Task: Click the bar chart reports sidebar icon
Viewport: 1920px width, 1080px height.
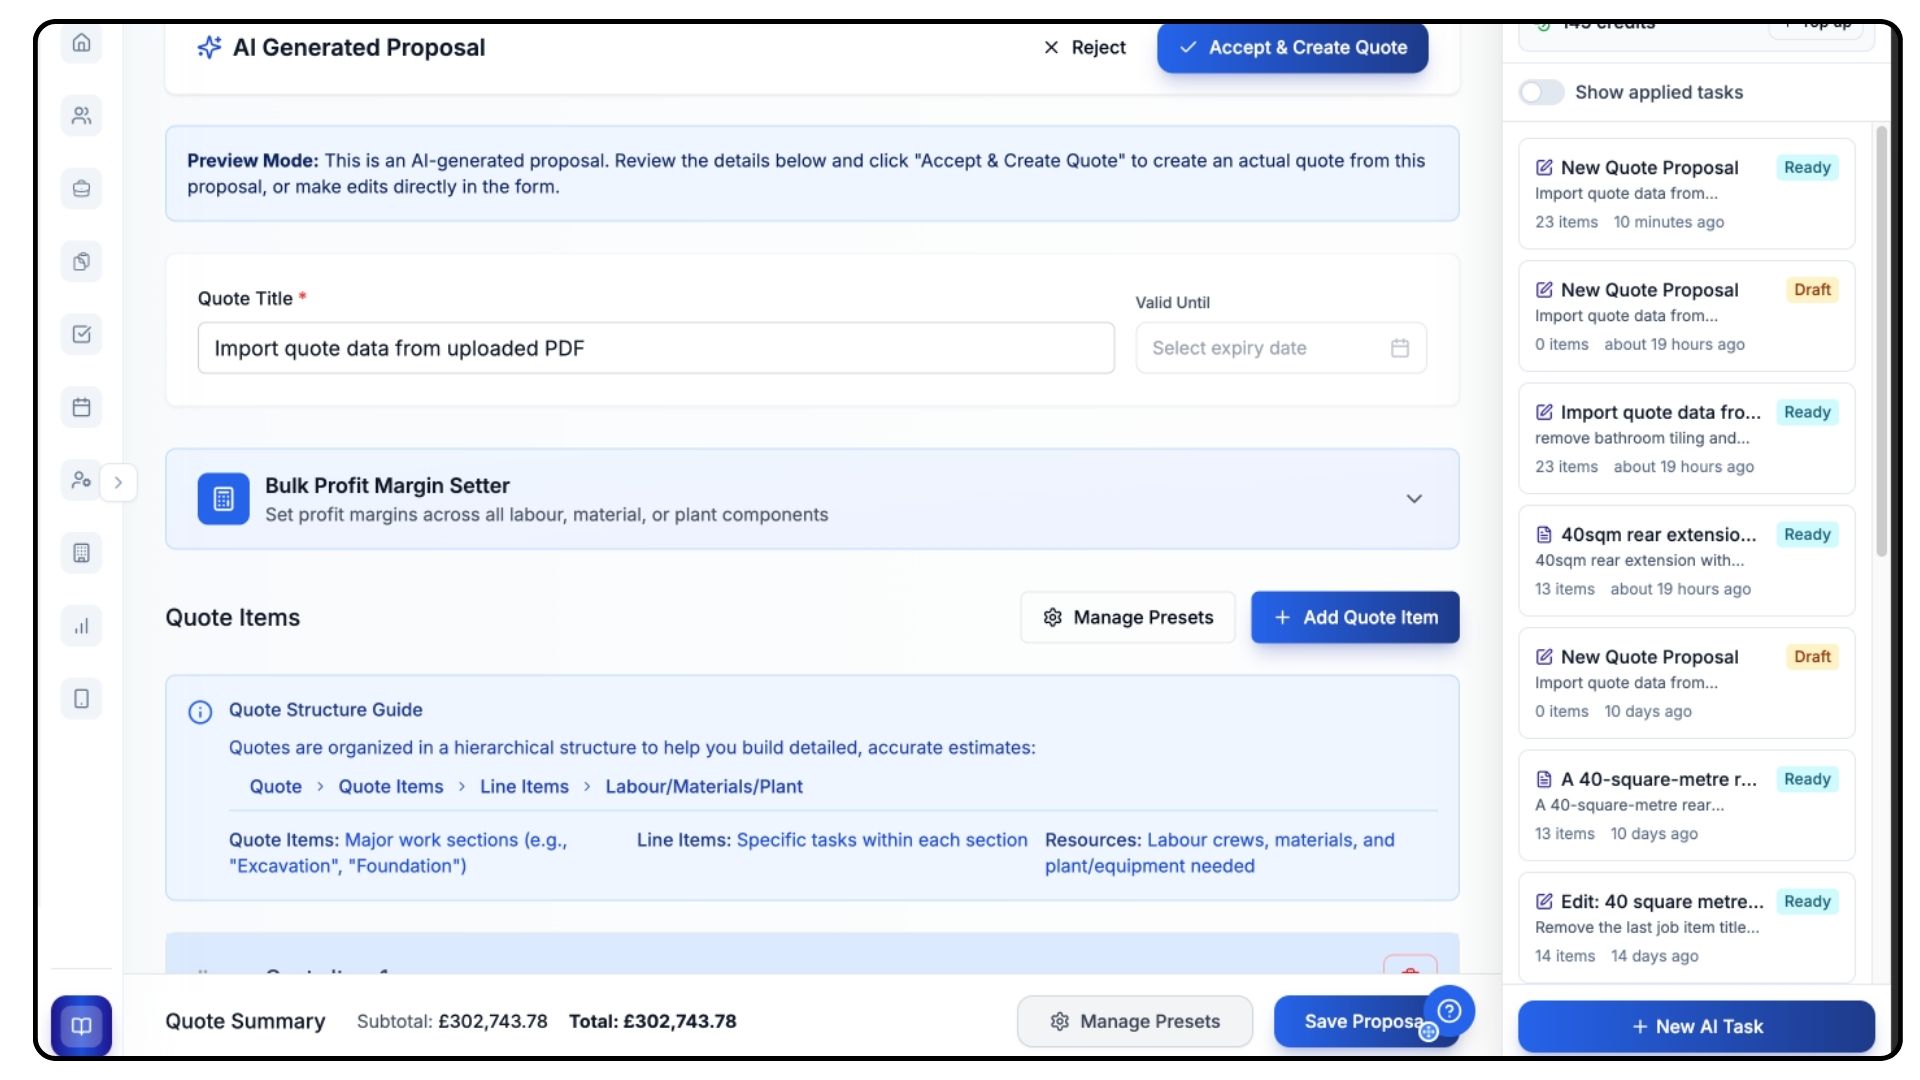Action: click(x=82, y=626)
